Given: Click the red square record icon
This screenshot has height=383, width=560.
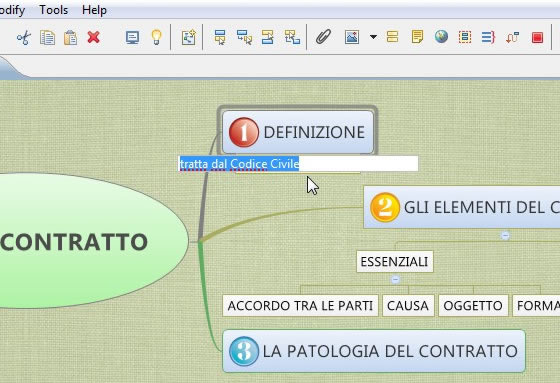Looking at the screenshot, I should [x=538, y=37].
